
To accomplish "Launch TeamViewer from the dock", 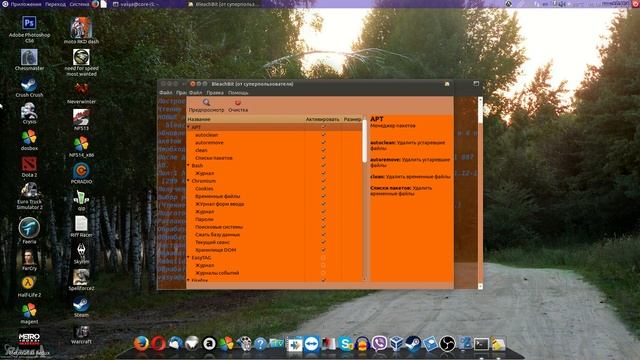I will 311,344.
